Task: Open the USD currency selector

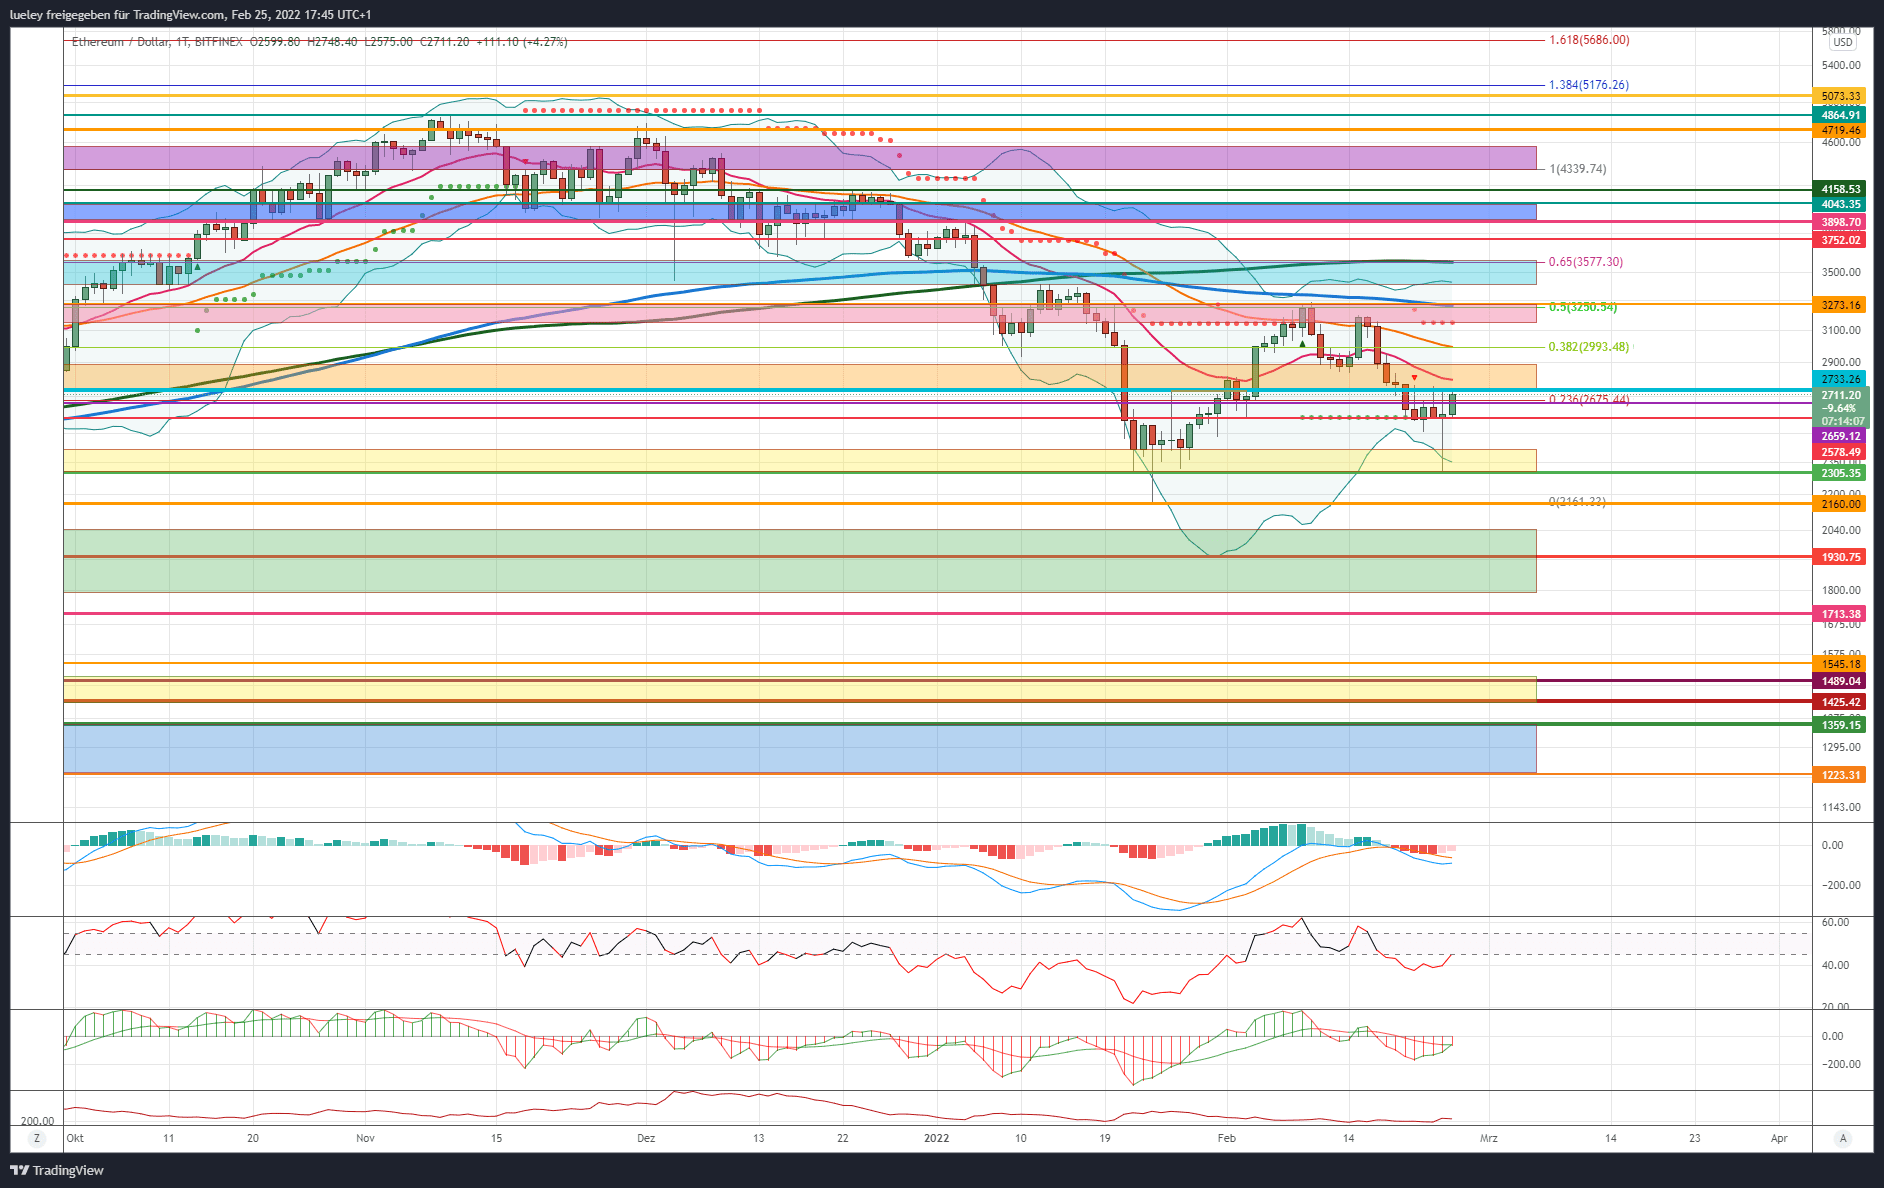Action: tap(1842, 42)
